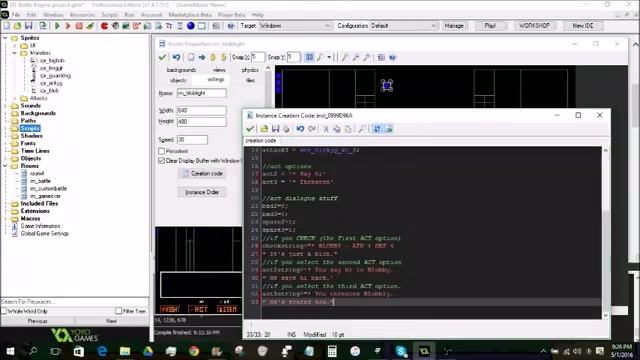The image size is (640, 360).
Task: Click the WORKSHOP button
Action: point(534,26)
